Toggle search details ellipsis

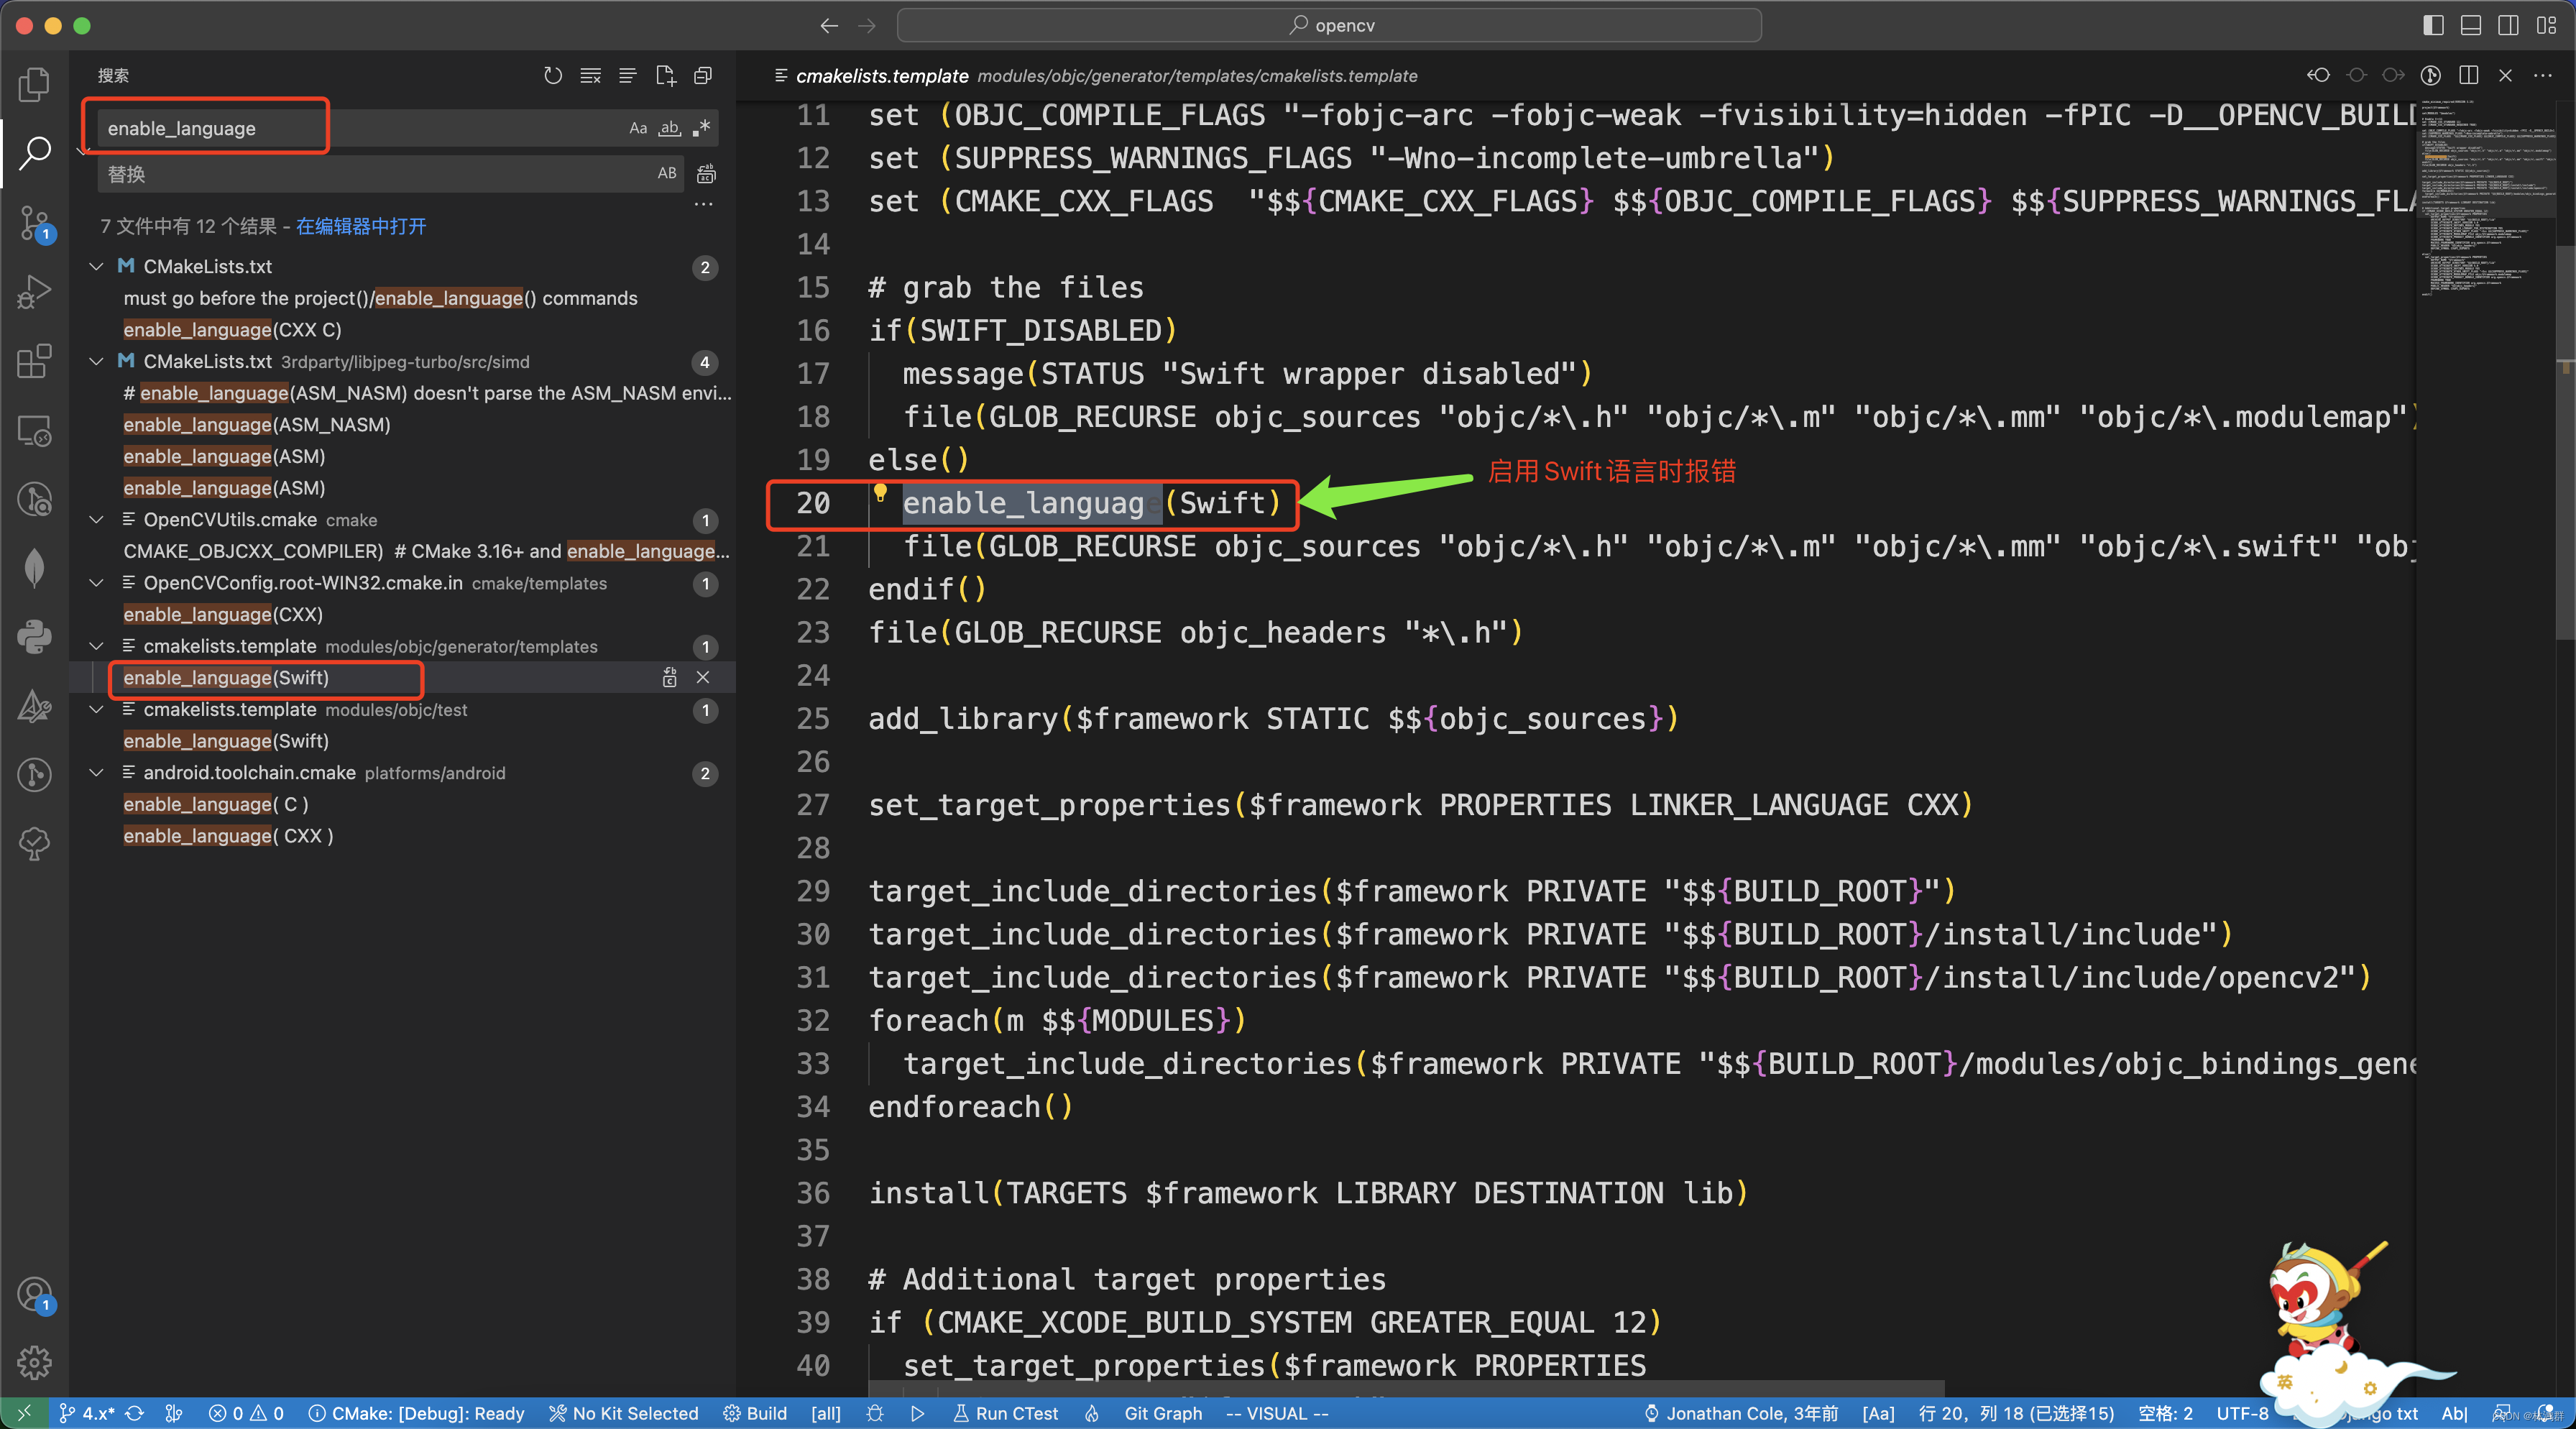click(x=704, y=204)
